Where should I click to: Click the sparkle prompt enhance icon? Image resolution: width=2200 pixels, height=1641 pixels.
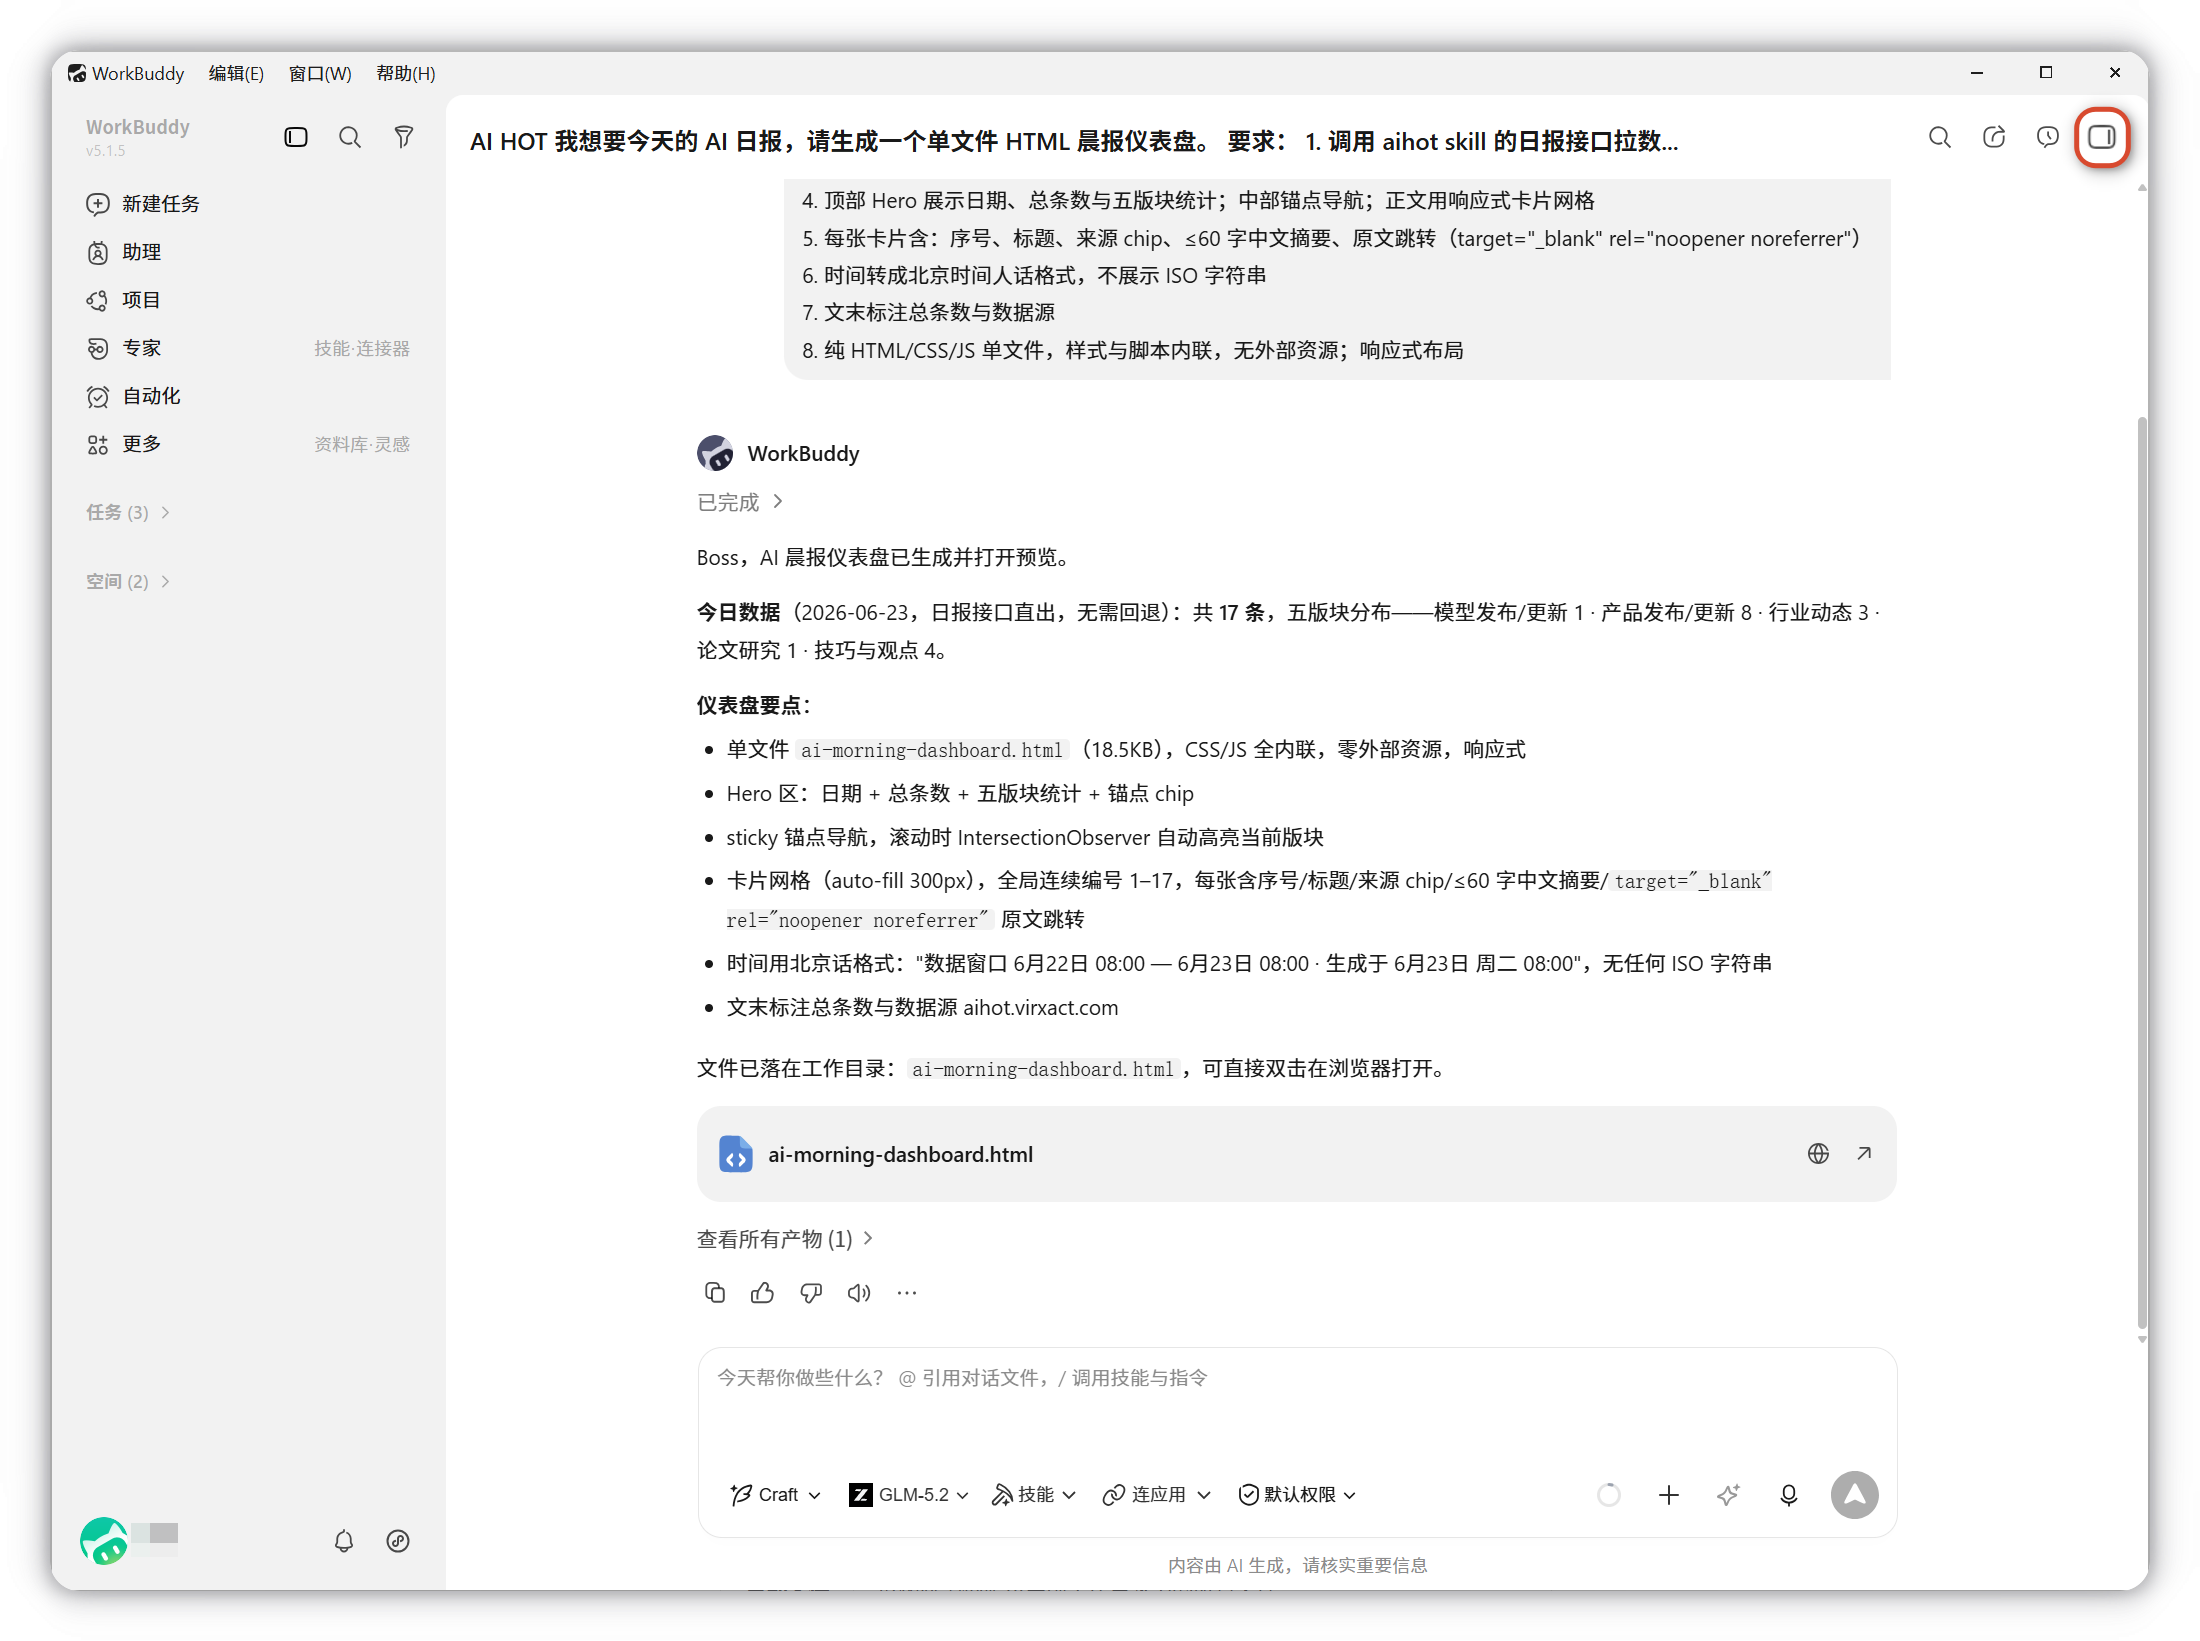[1729, 1495]
